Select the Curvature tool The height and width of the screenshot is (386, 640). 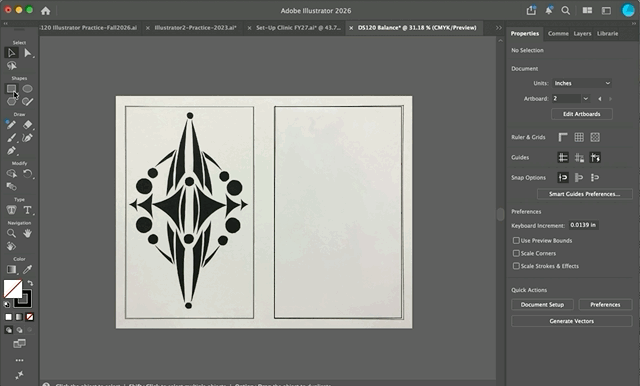point(27,138)
